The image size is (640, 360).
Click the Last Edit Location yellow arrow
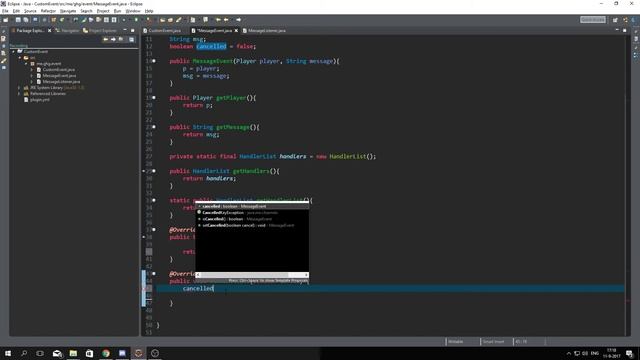coord(218,20)
